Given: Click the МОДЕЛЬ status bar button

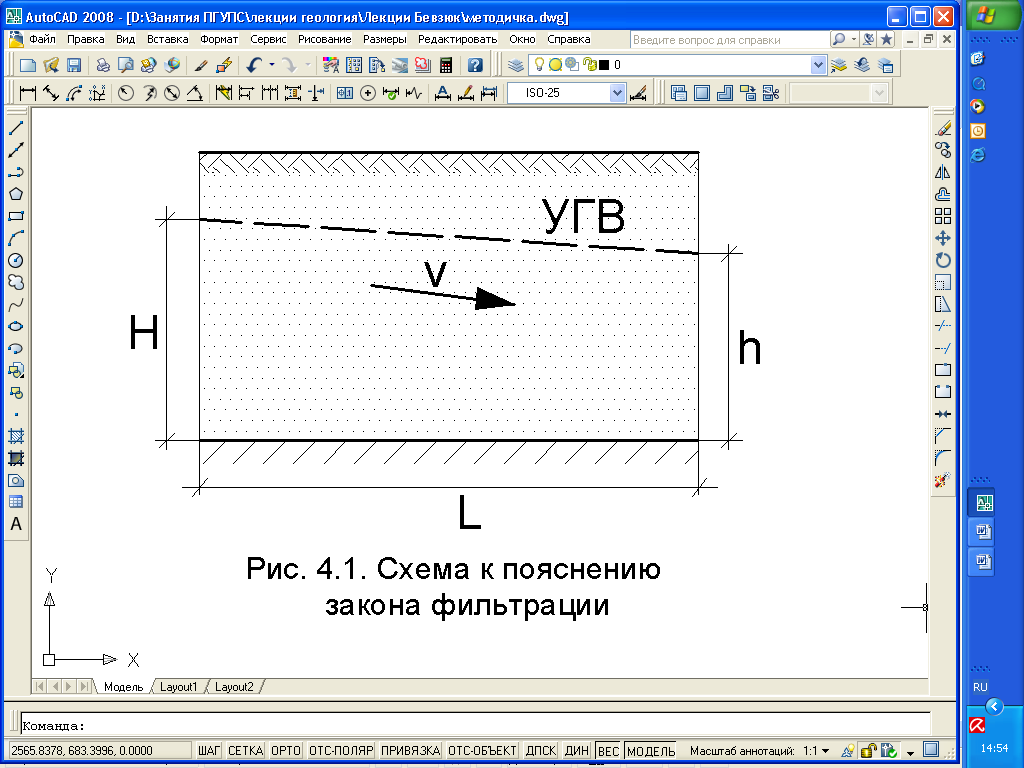Looking at the screenshot, I should (650, 751).
